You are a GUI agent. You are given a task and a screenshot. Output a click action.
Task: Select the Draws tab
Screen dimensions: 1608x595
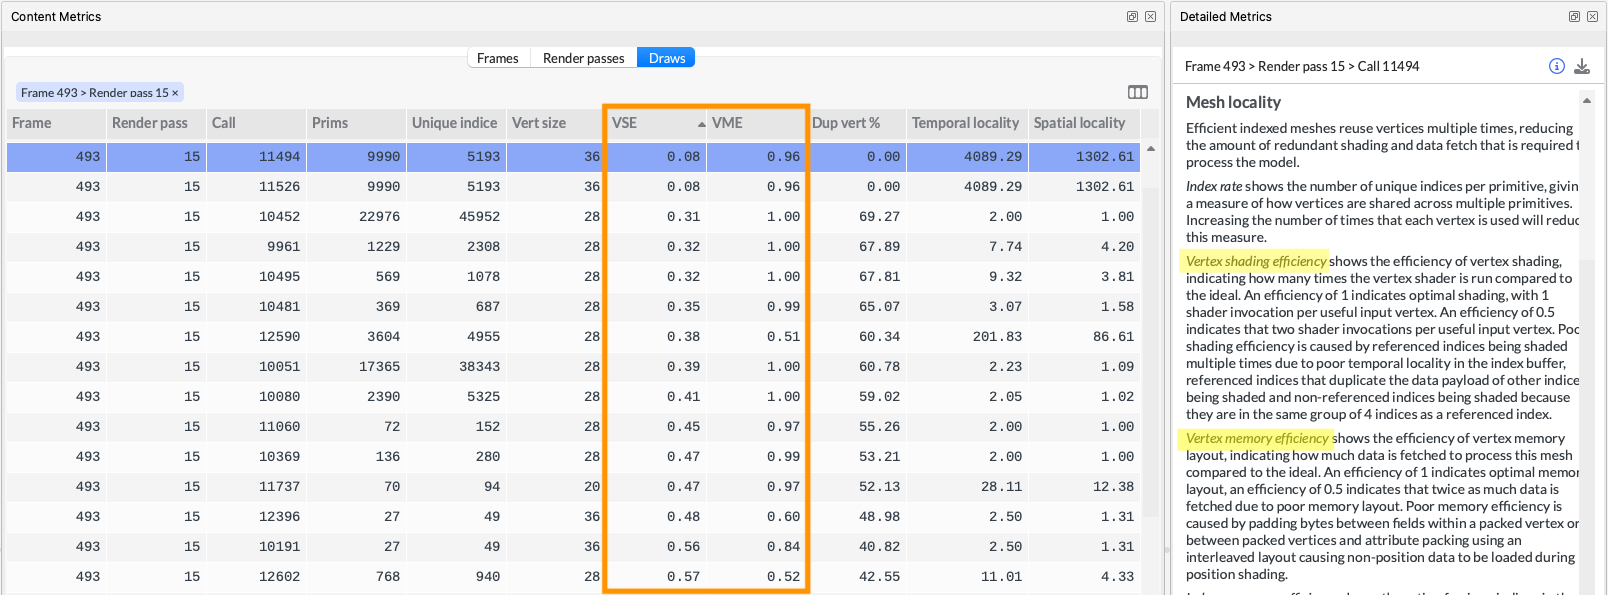(x=666, y=58)
